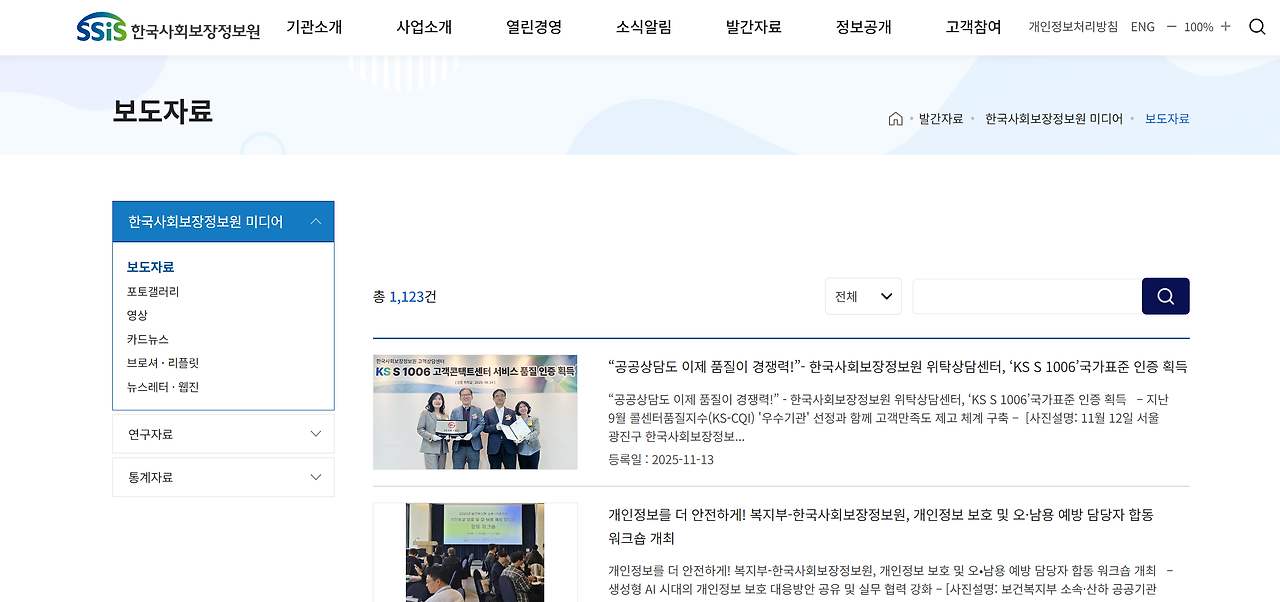Go to home via breadcrumb house icon
This screenshot has width=1280, height=602.
(x=895, y=118)
